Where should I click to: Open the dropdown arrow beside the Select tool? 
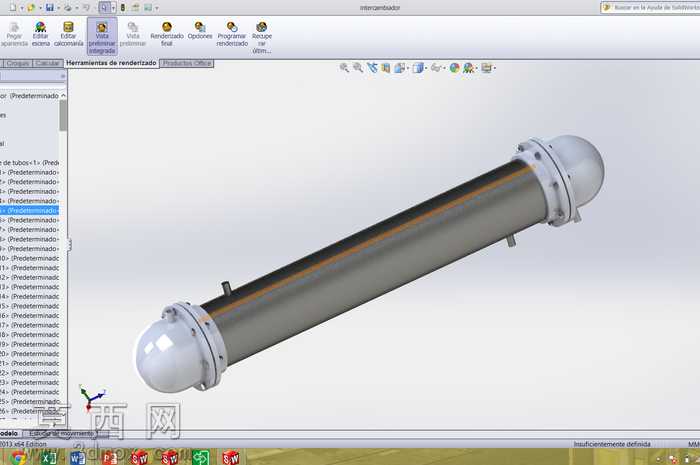[113, 8]
